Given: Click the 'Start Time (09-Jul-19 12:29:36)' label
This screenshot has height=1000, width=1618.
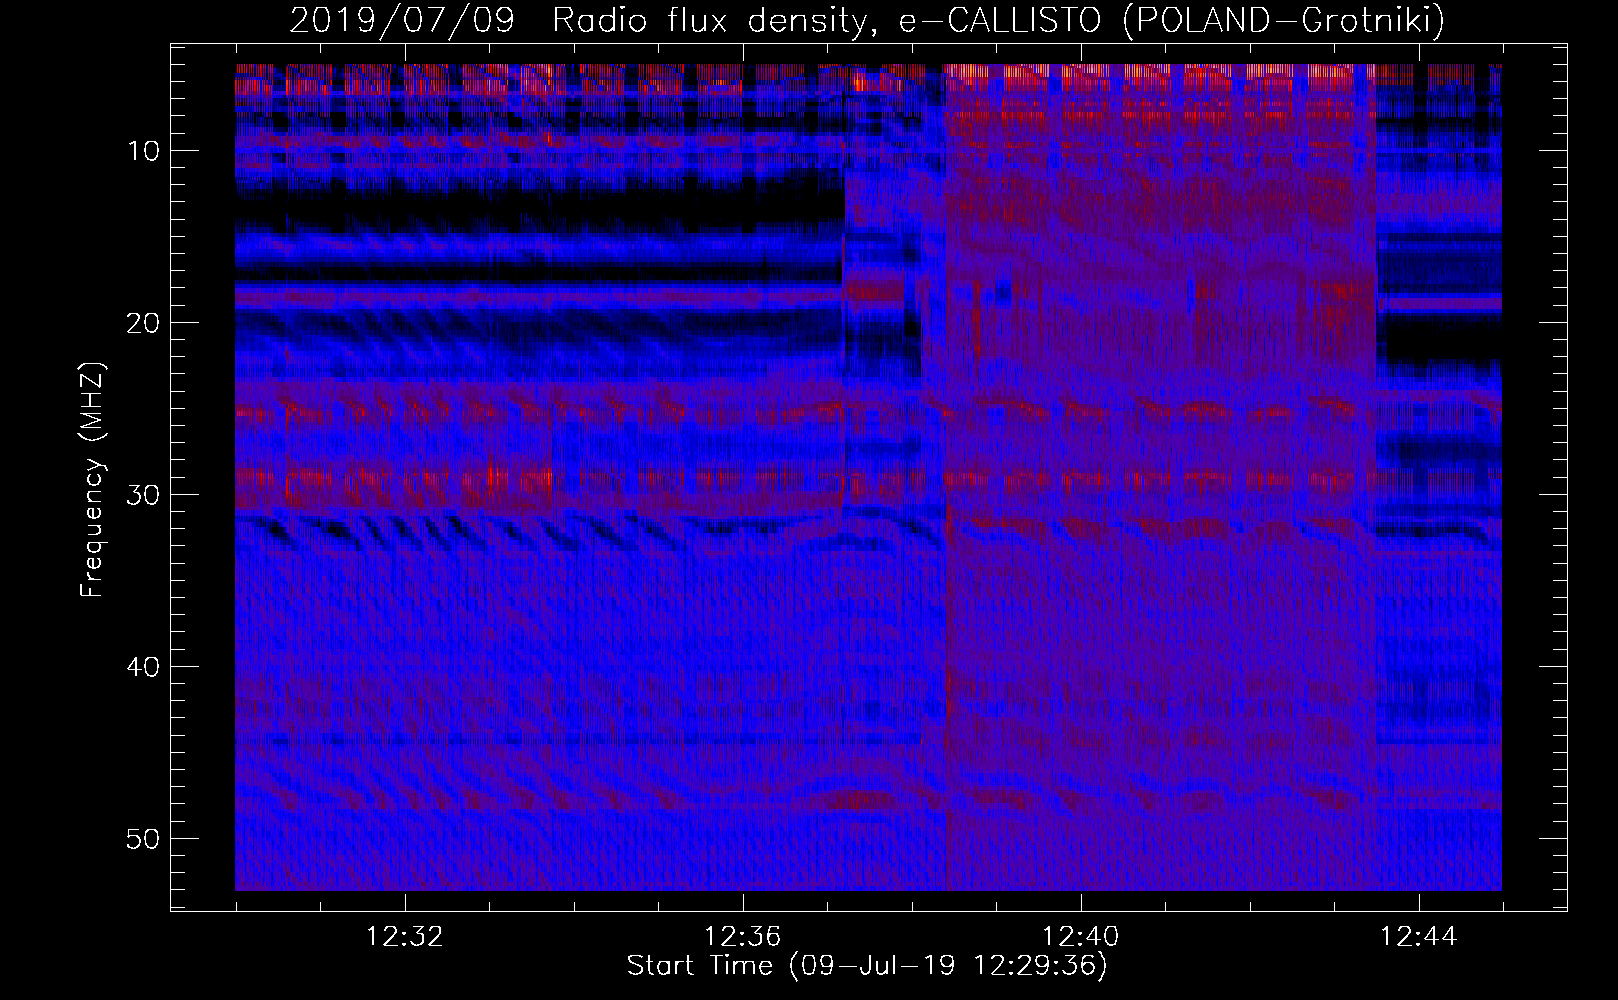Looking at the screenshot, I should click(x=867, y=966).
